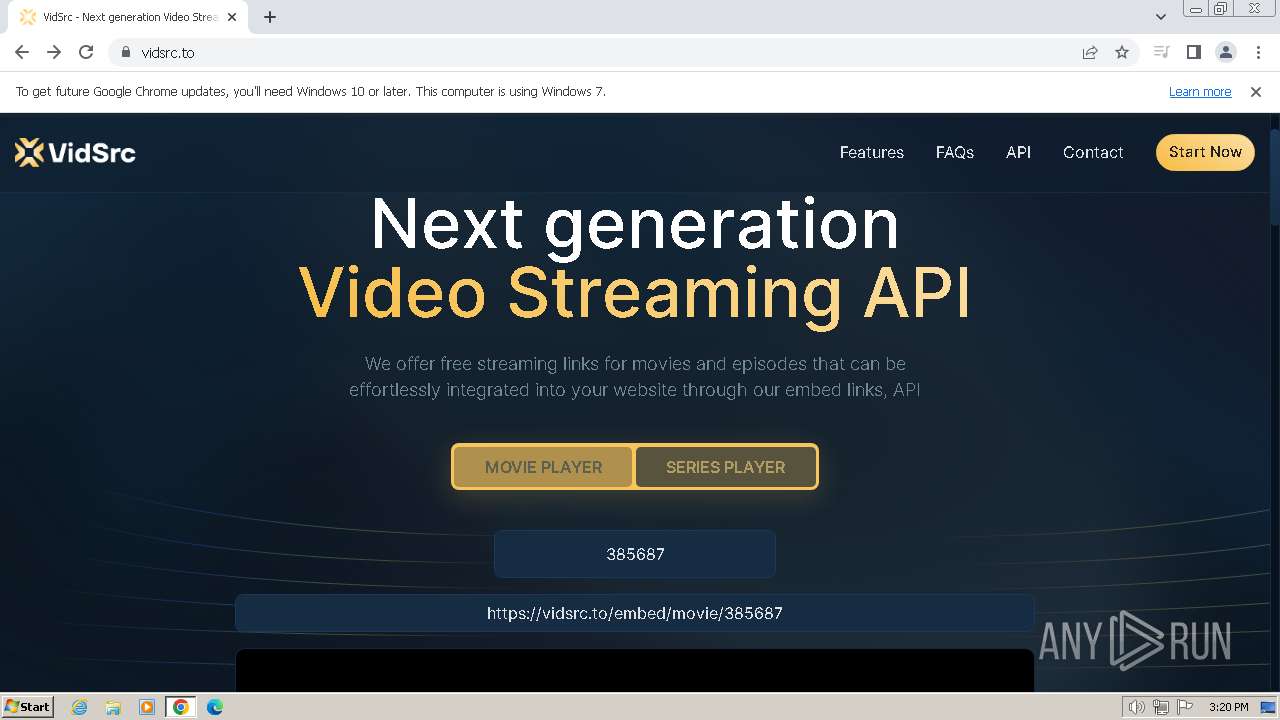Image resolution: width=1280 pixels, height=720 pixels.
Task: Click the movie ID field with 385687
Action: [x=635, y=554]
